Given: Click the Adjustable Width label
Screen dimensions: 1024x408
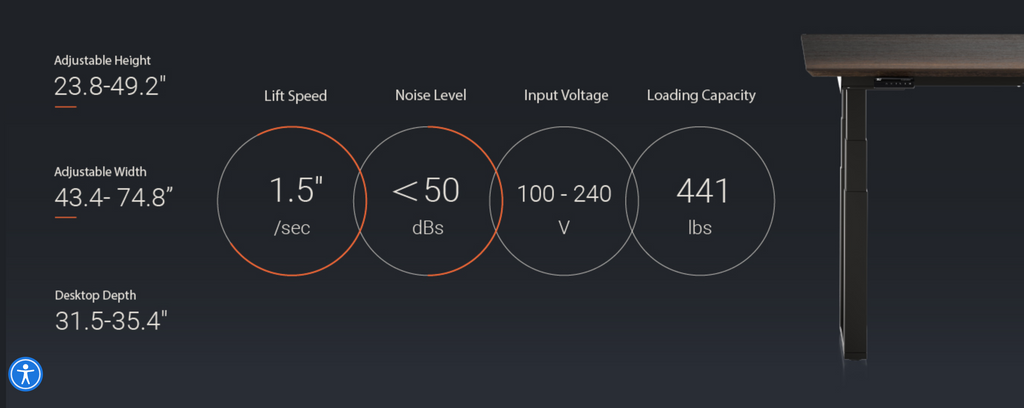Looking at the screenshot, I should pos(101,172).
